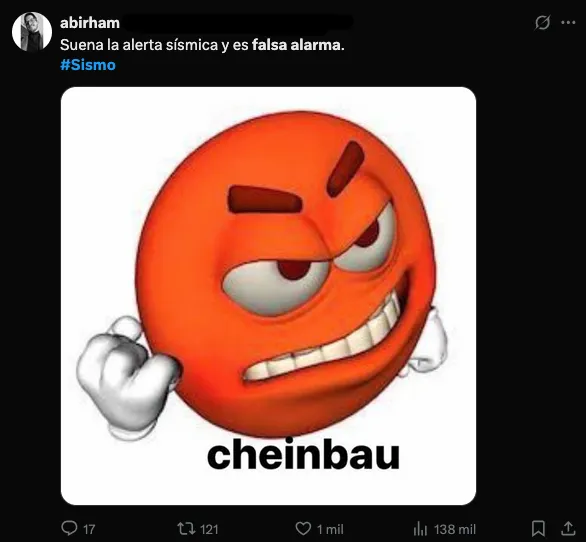The image size is (586, 542).
Task: Click the like count 1 mil
Action: click(x=330, y=529)
